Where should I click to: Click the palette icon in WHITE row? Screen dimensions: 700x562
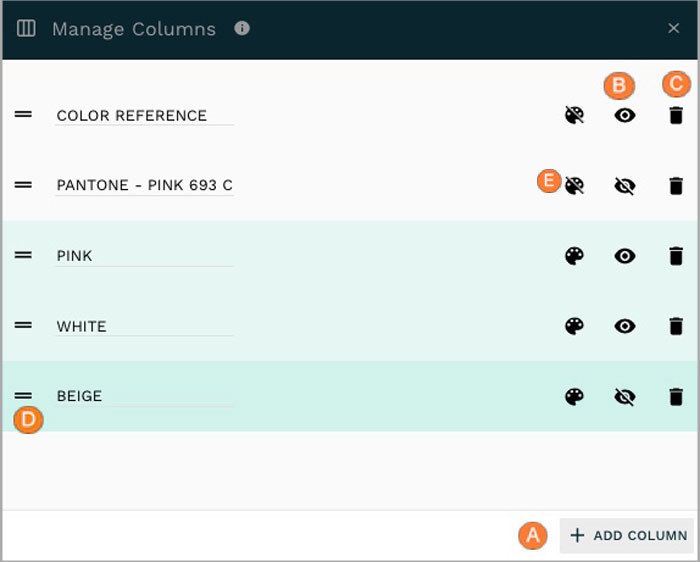[574, 326]
